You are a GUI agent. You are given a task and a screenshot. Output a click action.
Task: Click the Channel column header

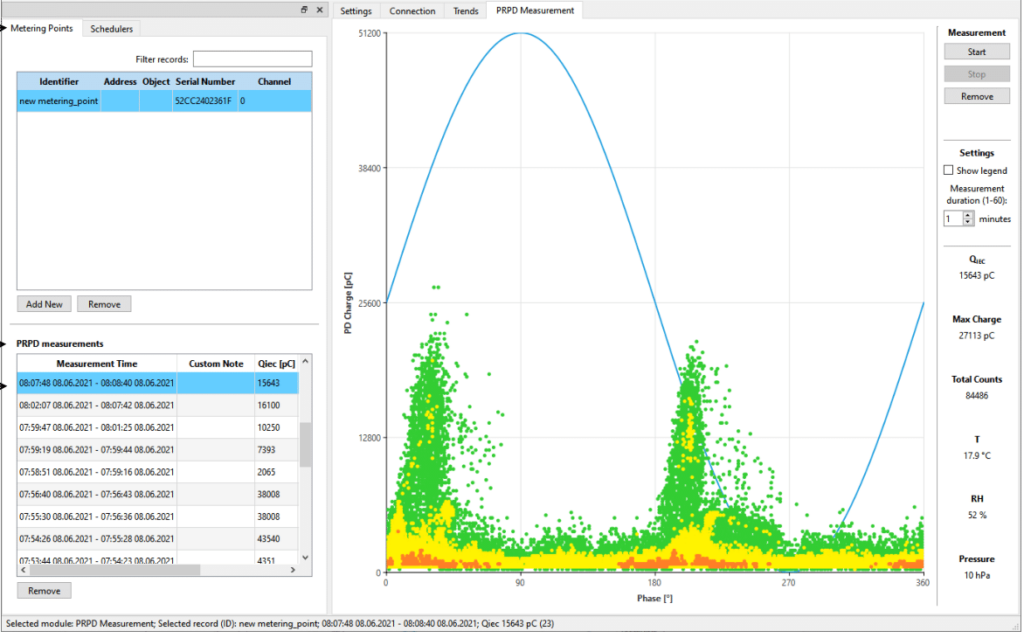pos(274,82)
